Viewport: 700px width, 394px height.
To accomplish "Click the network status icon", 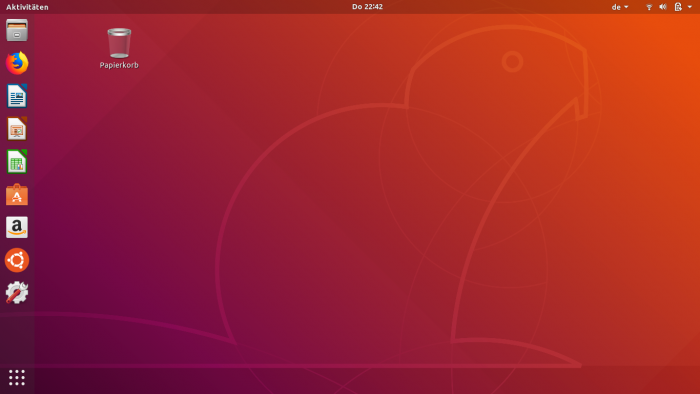I will 649,7.
